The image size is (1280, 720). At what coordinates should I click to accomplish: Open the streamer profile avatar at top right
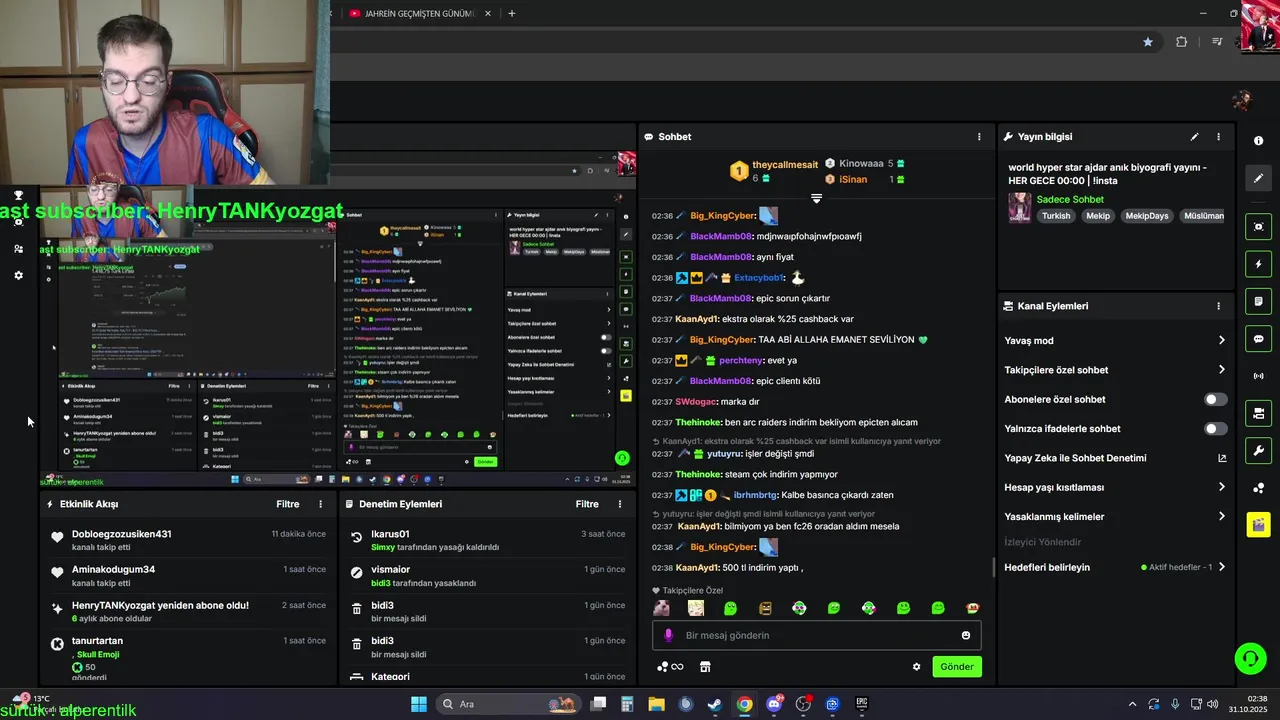tap(1242, 101)
